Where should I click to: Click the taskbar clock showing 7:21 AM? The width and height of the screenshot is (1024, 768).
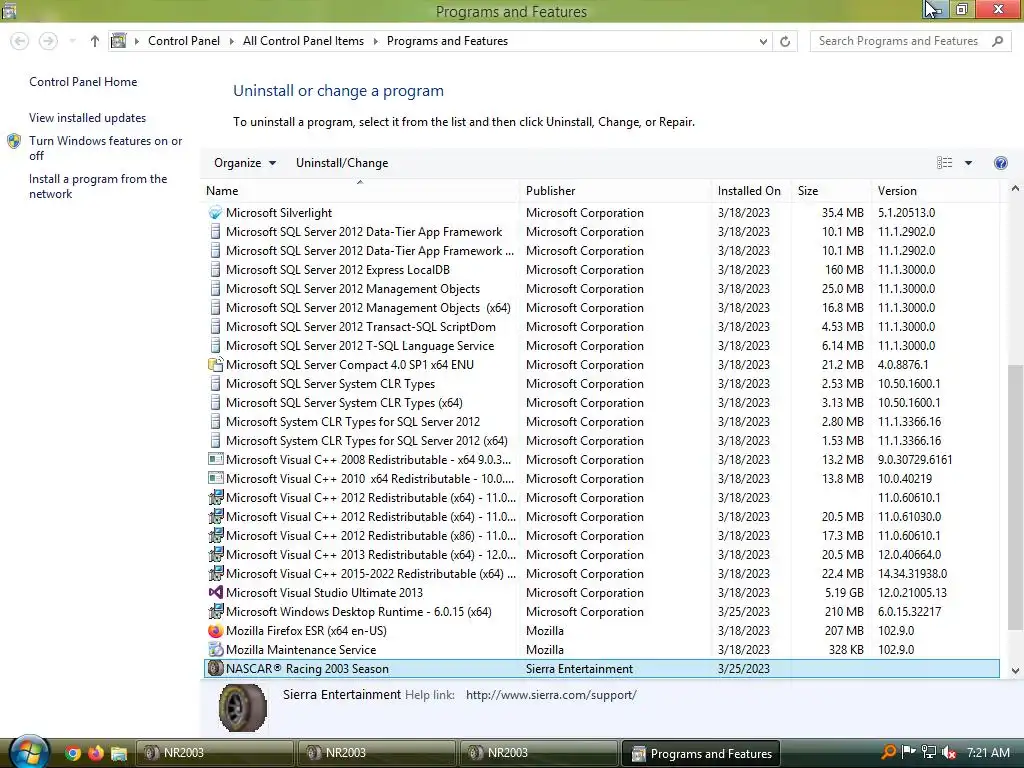point(988,753)
